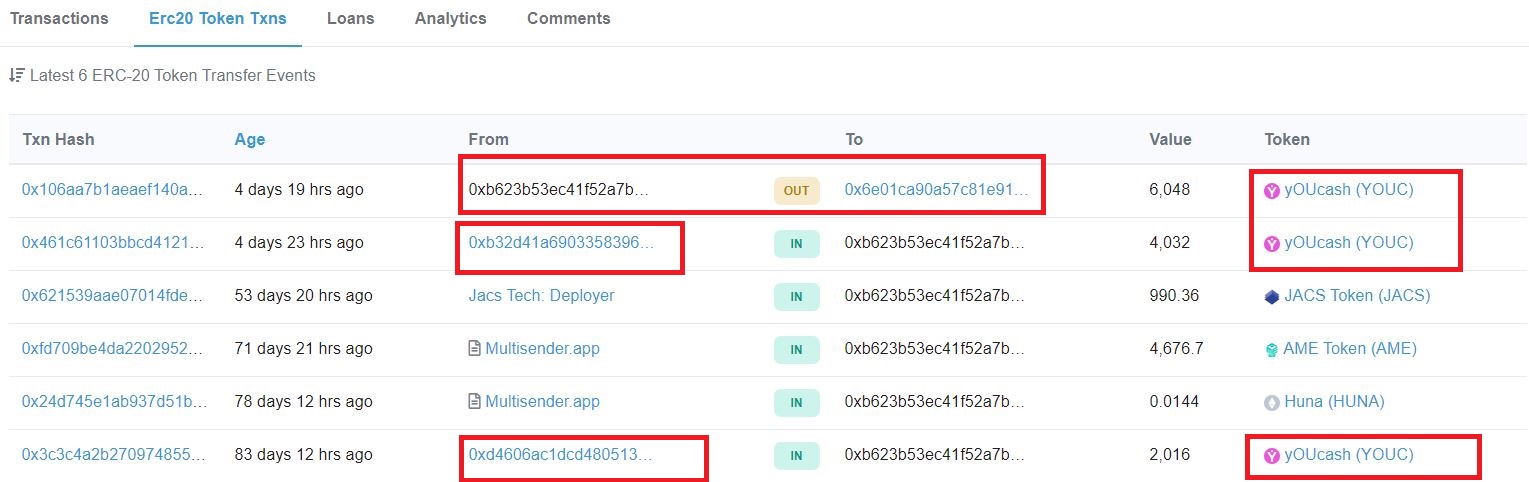
Task: Open the Analytics tab
Action: coord(451,18)
